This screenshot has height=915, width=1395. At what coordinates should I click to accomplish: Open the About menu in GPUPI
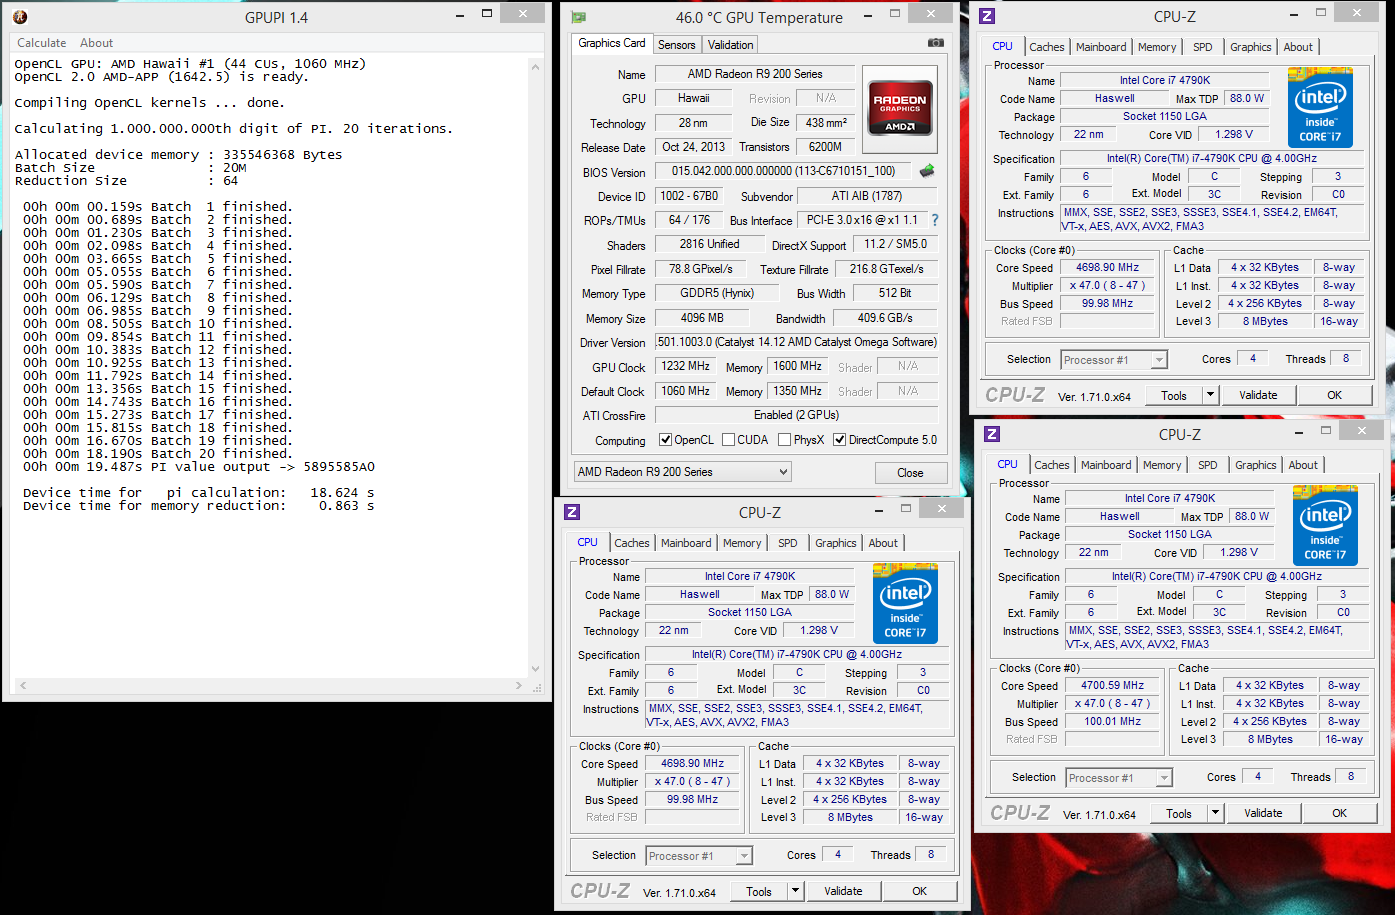97,43
